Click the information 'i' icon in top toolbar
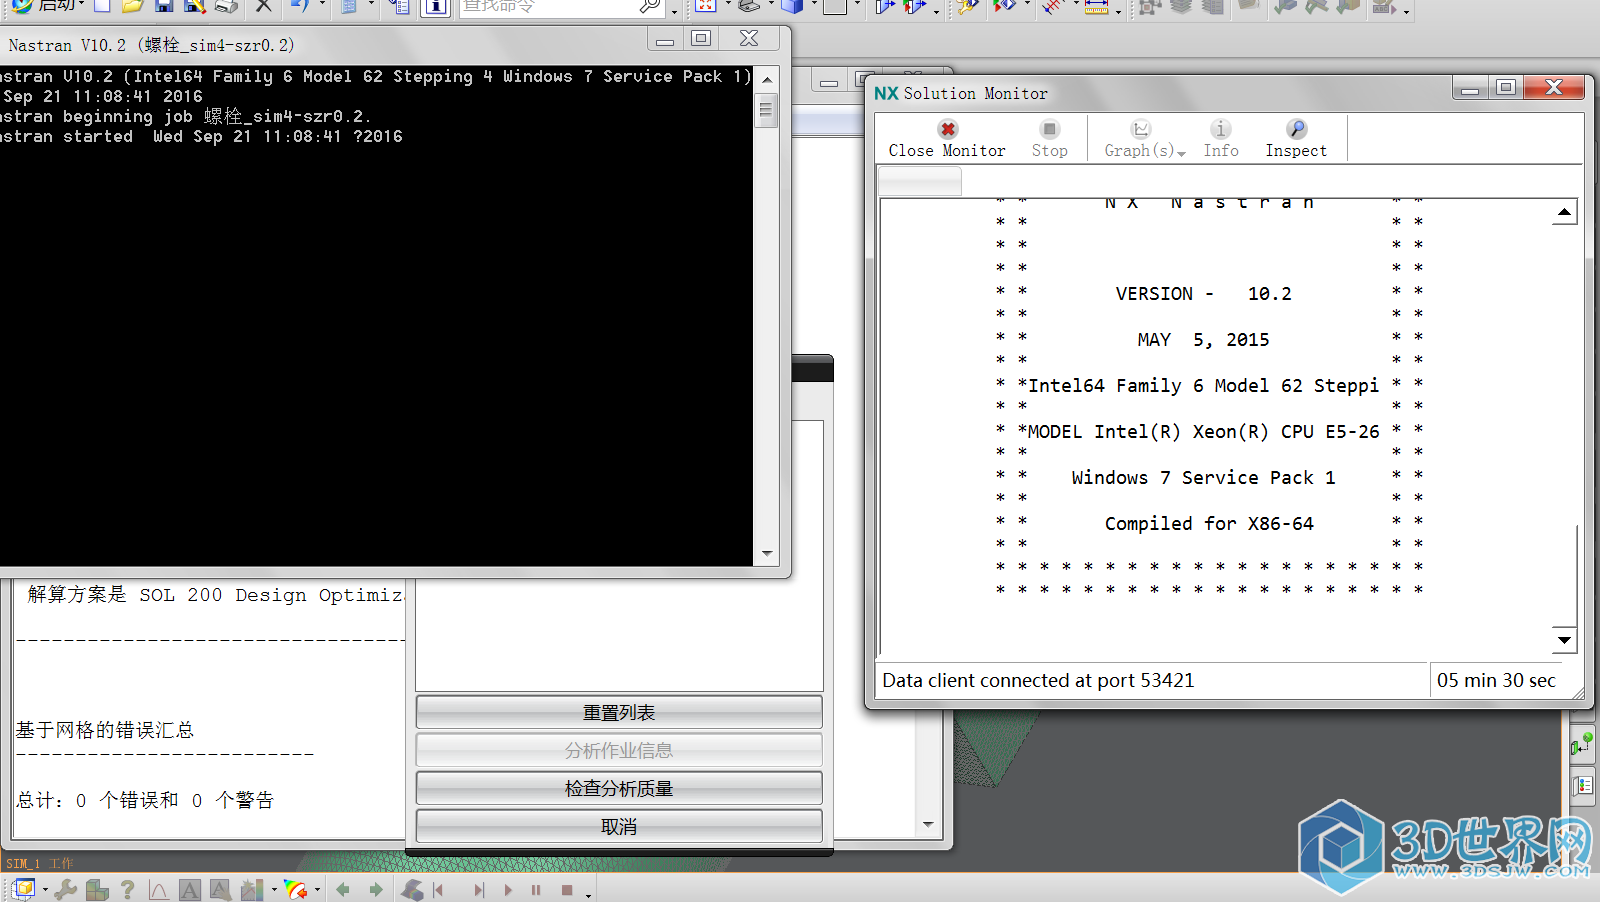The image size is (1600, 902). pyautogui.click(x=436, y=6)
